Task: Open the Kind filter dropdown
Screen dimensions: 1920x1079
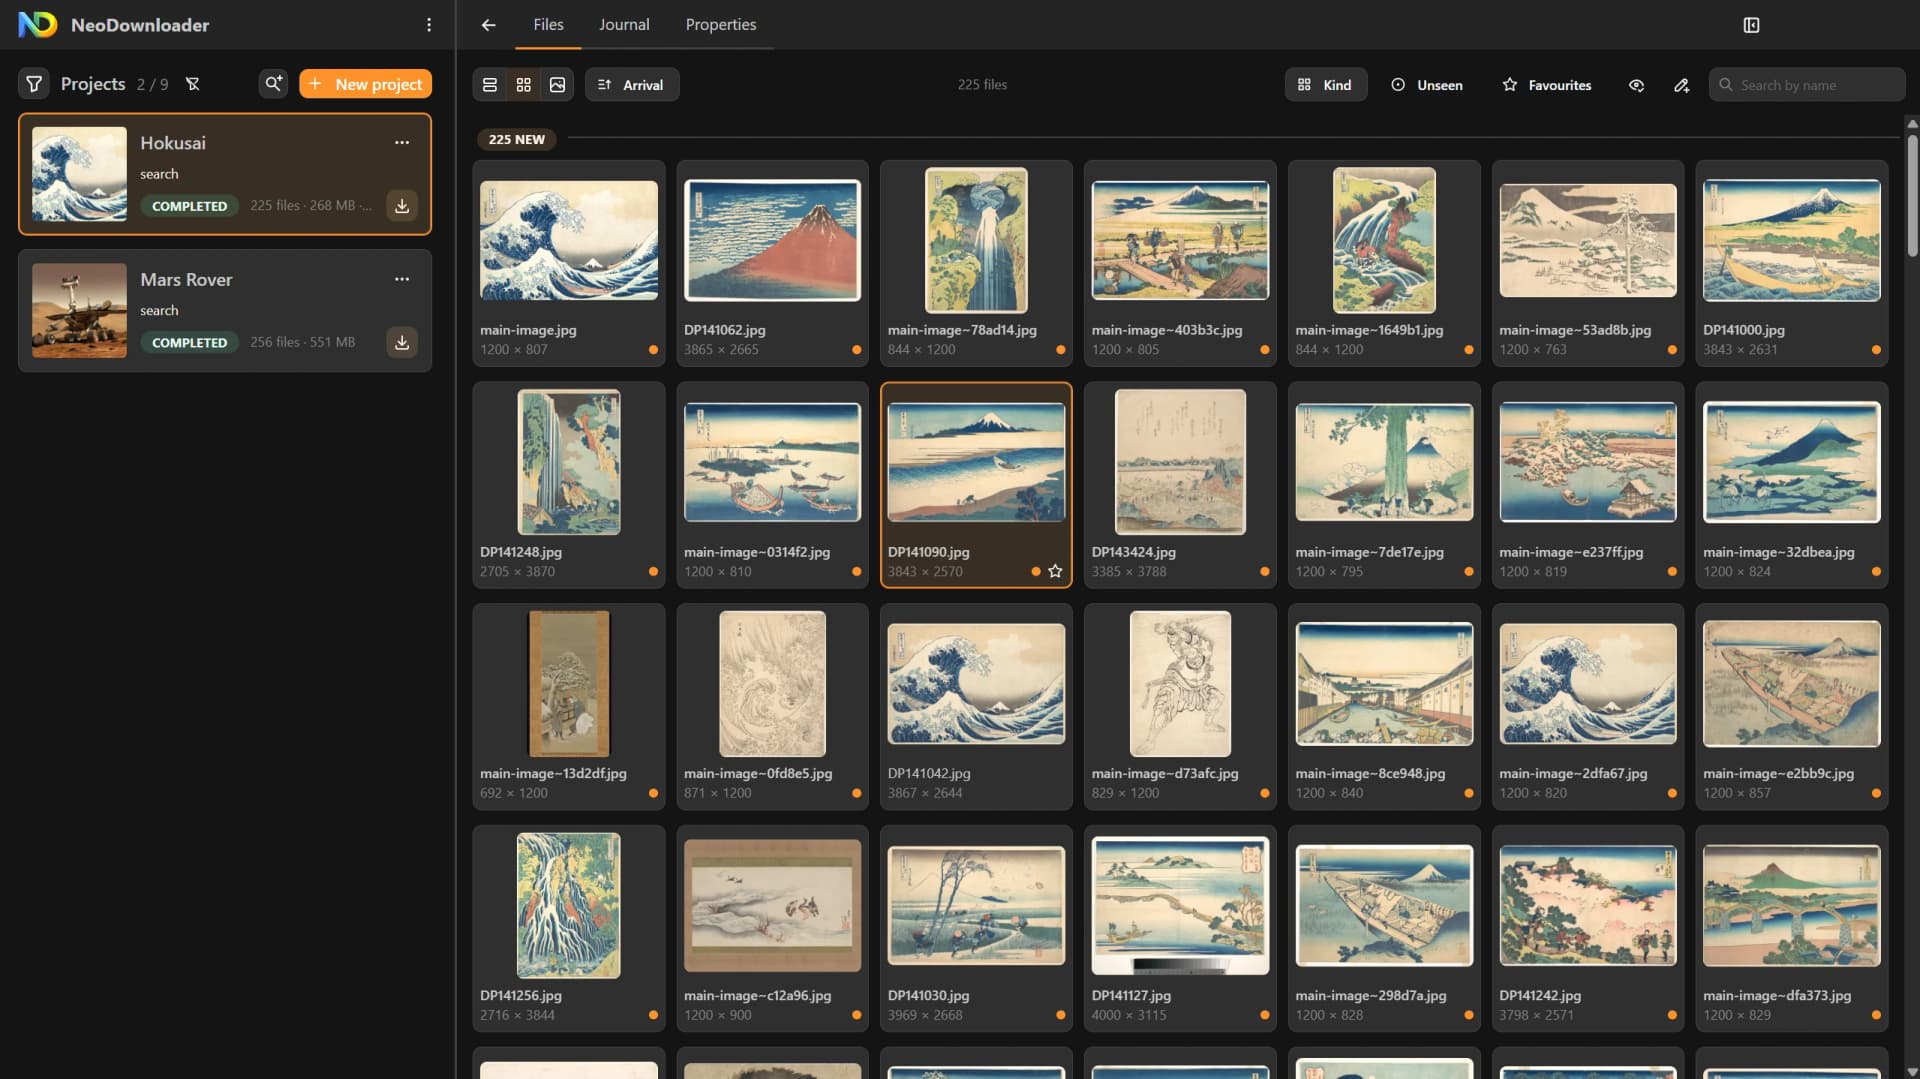Action: 1325,85
